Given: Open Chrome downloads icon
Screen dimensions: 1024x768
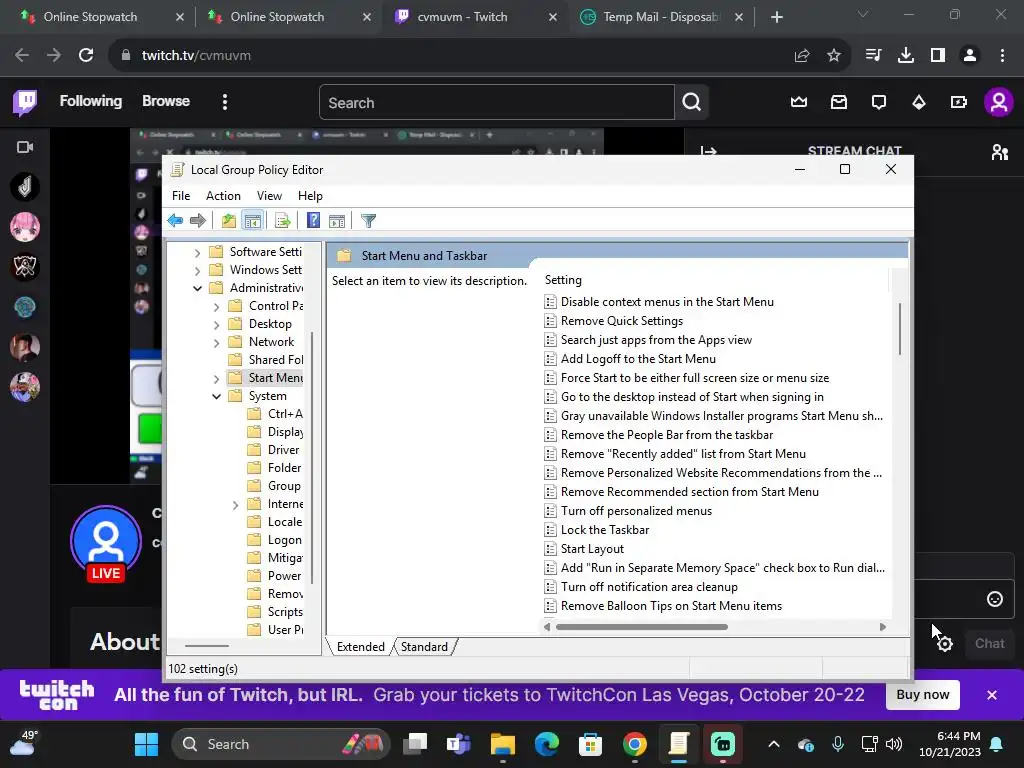Looking at the screenshot, I should click(906, 56).
